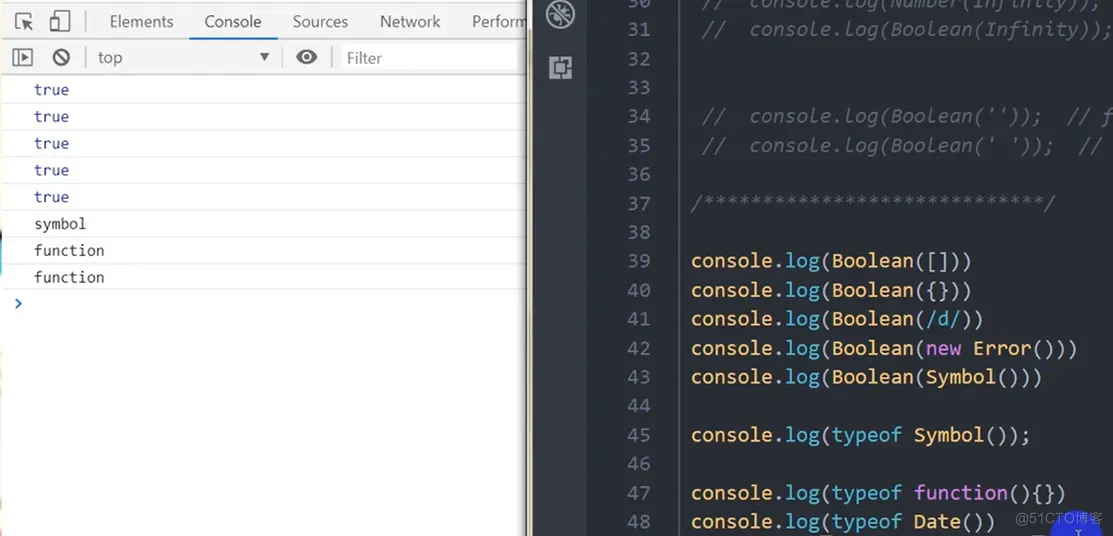This screenshot has height=536, width=1113.
Task: Select the Console tab
Action: click(x=233, y=21)
